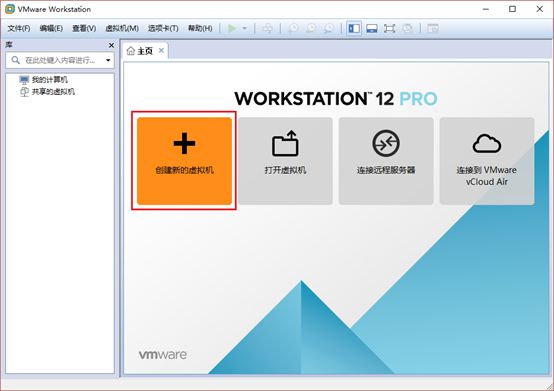Open the 查看(V) menu

pyautogui.click(x=84, y=28)
